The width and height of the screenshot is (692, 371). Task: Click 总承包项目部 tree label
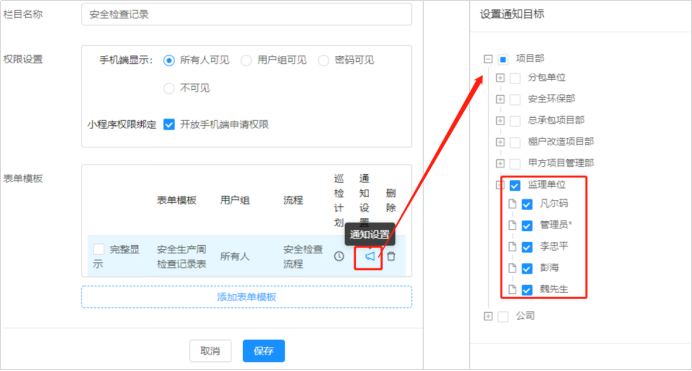[556, 120]
